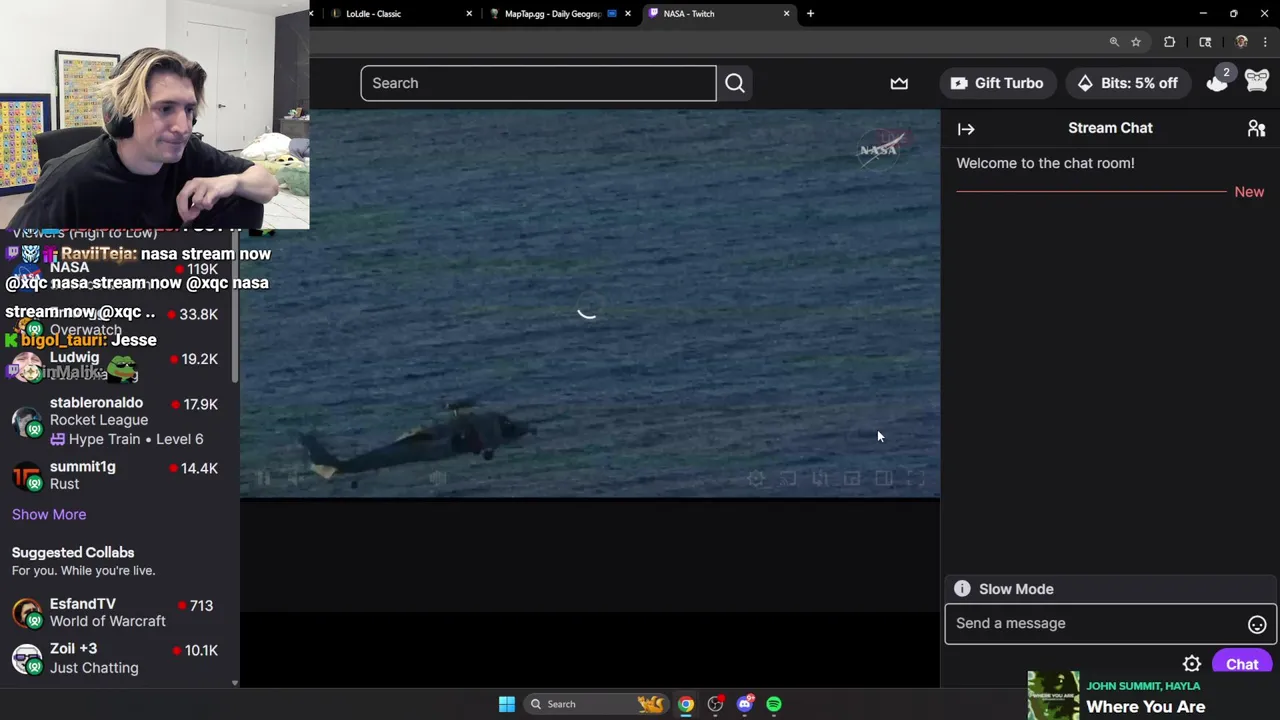
Task: Click the 14.4K viewer count
Action: click(199, 468)
